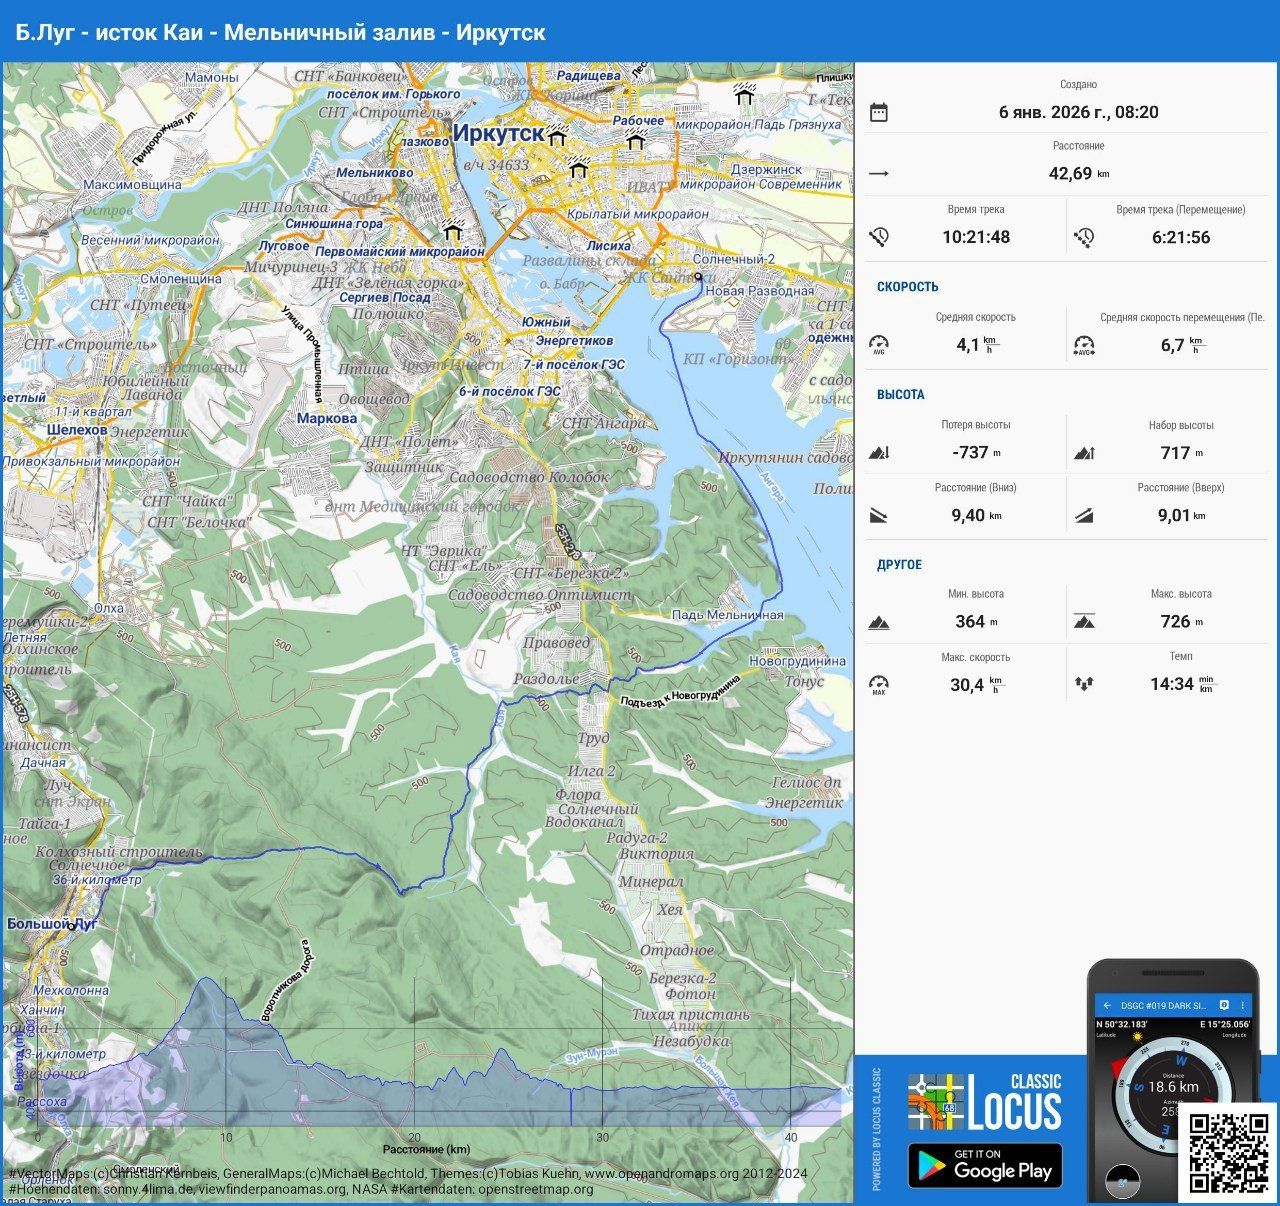Viewport: 1280px width, 1206px height.
Task: Click the Иркутск city label on map
Action: click(498, 133)
